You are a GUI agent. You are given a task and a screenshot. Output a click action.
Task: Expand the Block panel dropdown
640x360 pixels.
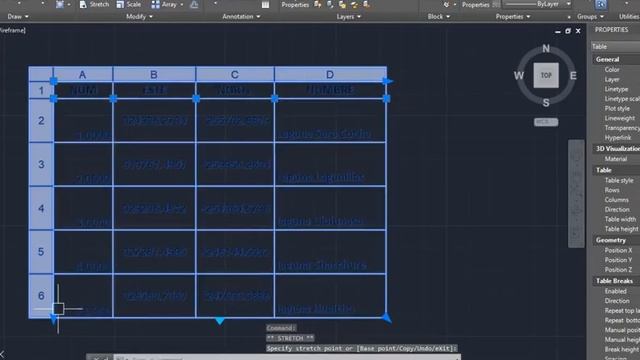tap(439, 17)
